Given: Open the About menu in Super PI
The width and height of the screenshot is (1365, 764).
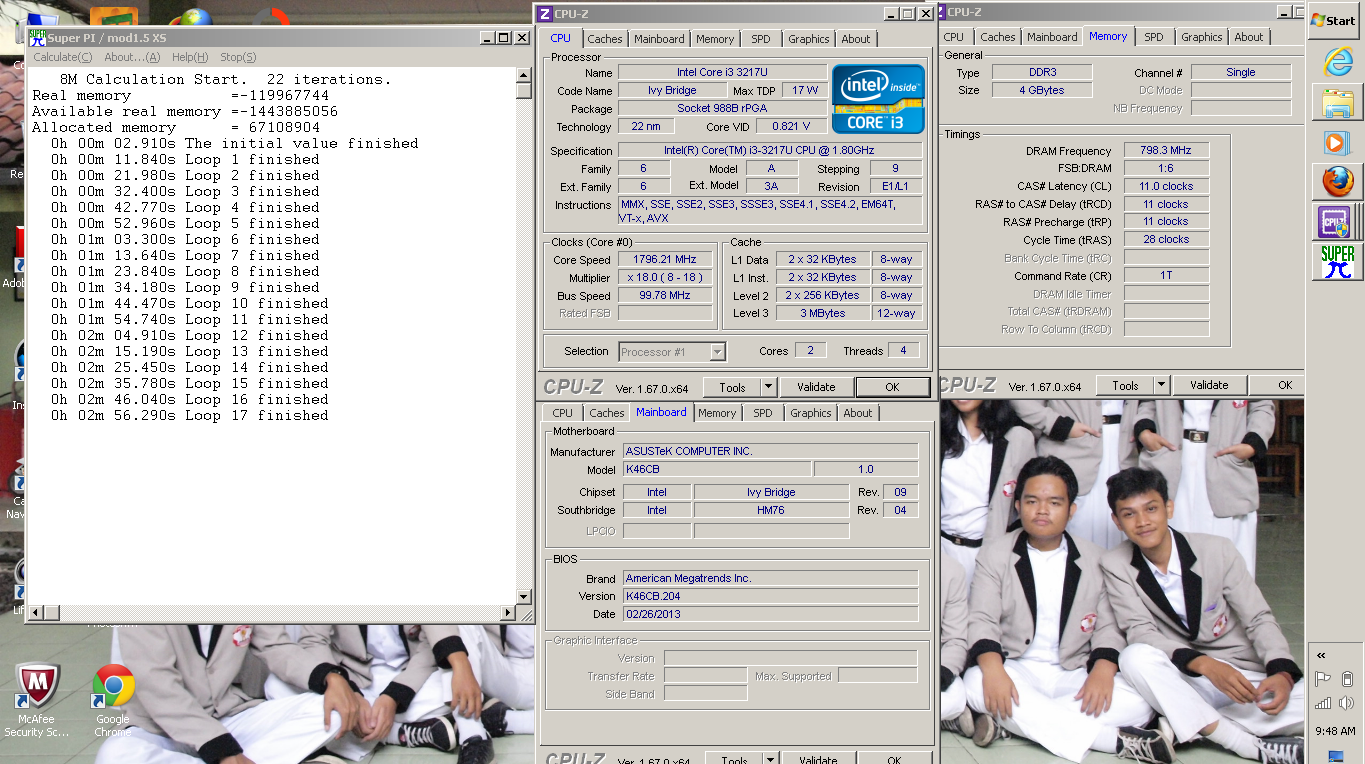Looking at the screenshot, I should 132,57.
